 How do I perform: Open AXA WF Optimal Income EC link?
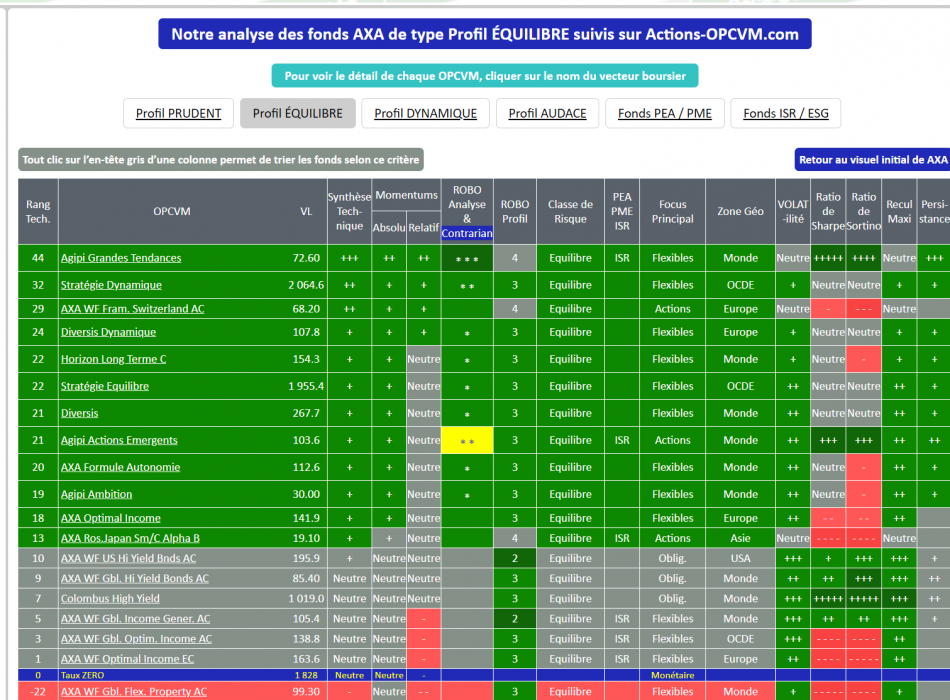(x=127, y=659)
